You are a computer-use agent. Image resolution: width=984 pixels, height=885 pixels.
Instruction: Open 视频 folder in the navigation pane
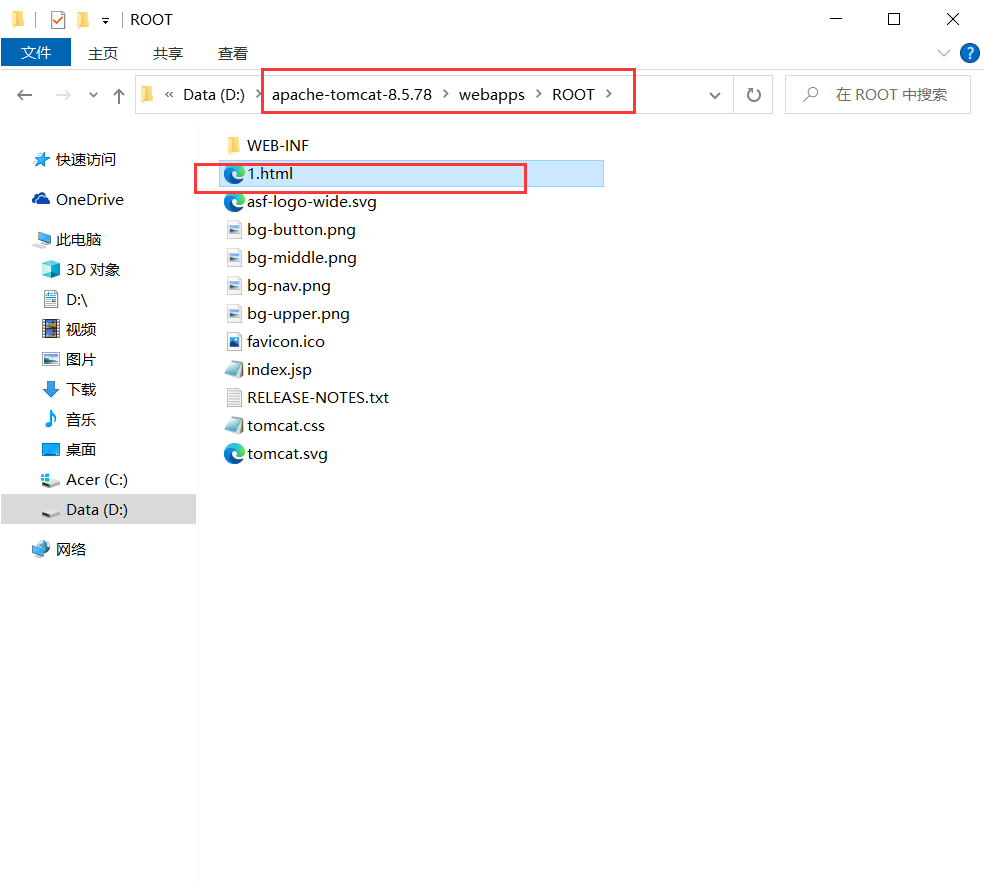point(81,330)
